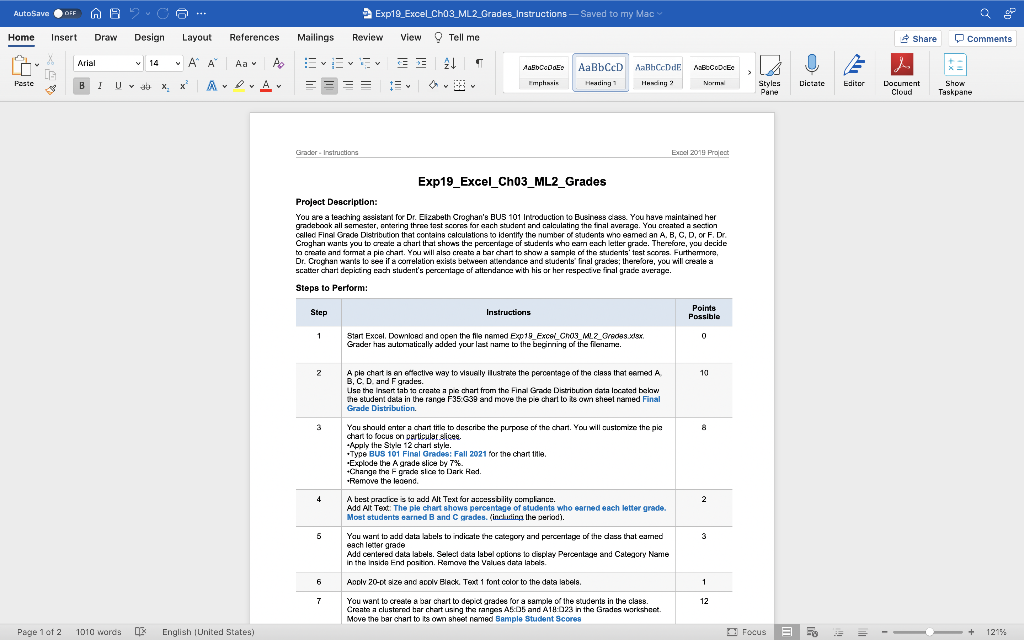1024x640 pixels.
Task: Decrease paragraph indent
Action: click(402, 63)
